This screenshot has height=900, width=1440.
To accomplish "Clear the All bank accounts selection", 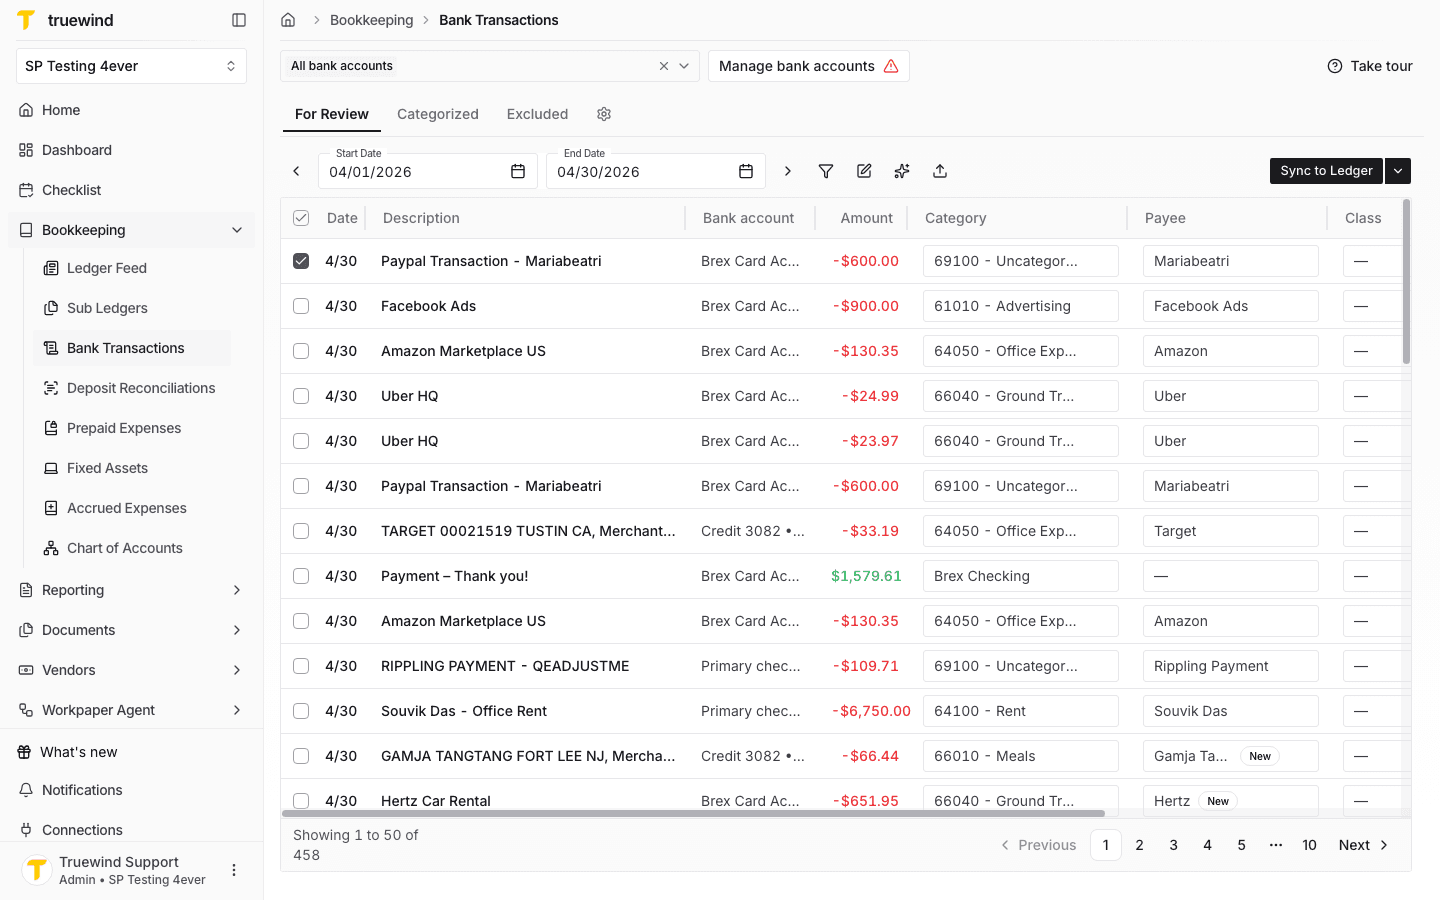I will (664, 66).
